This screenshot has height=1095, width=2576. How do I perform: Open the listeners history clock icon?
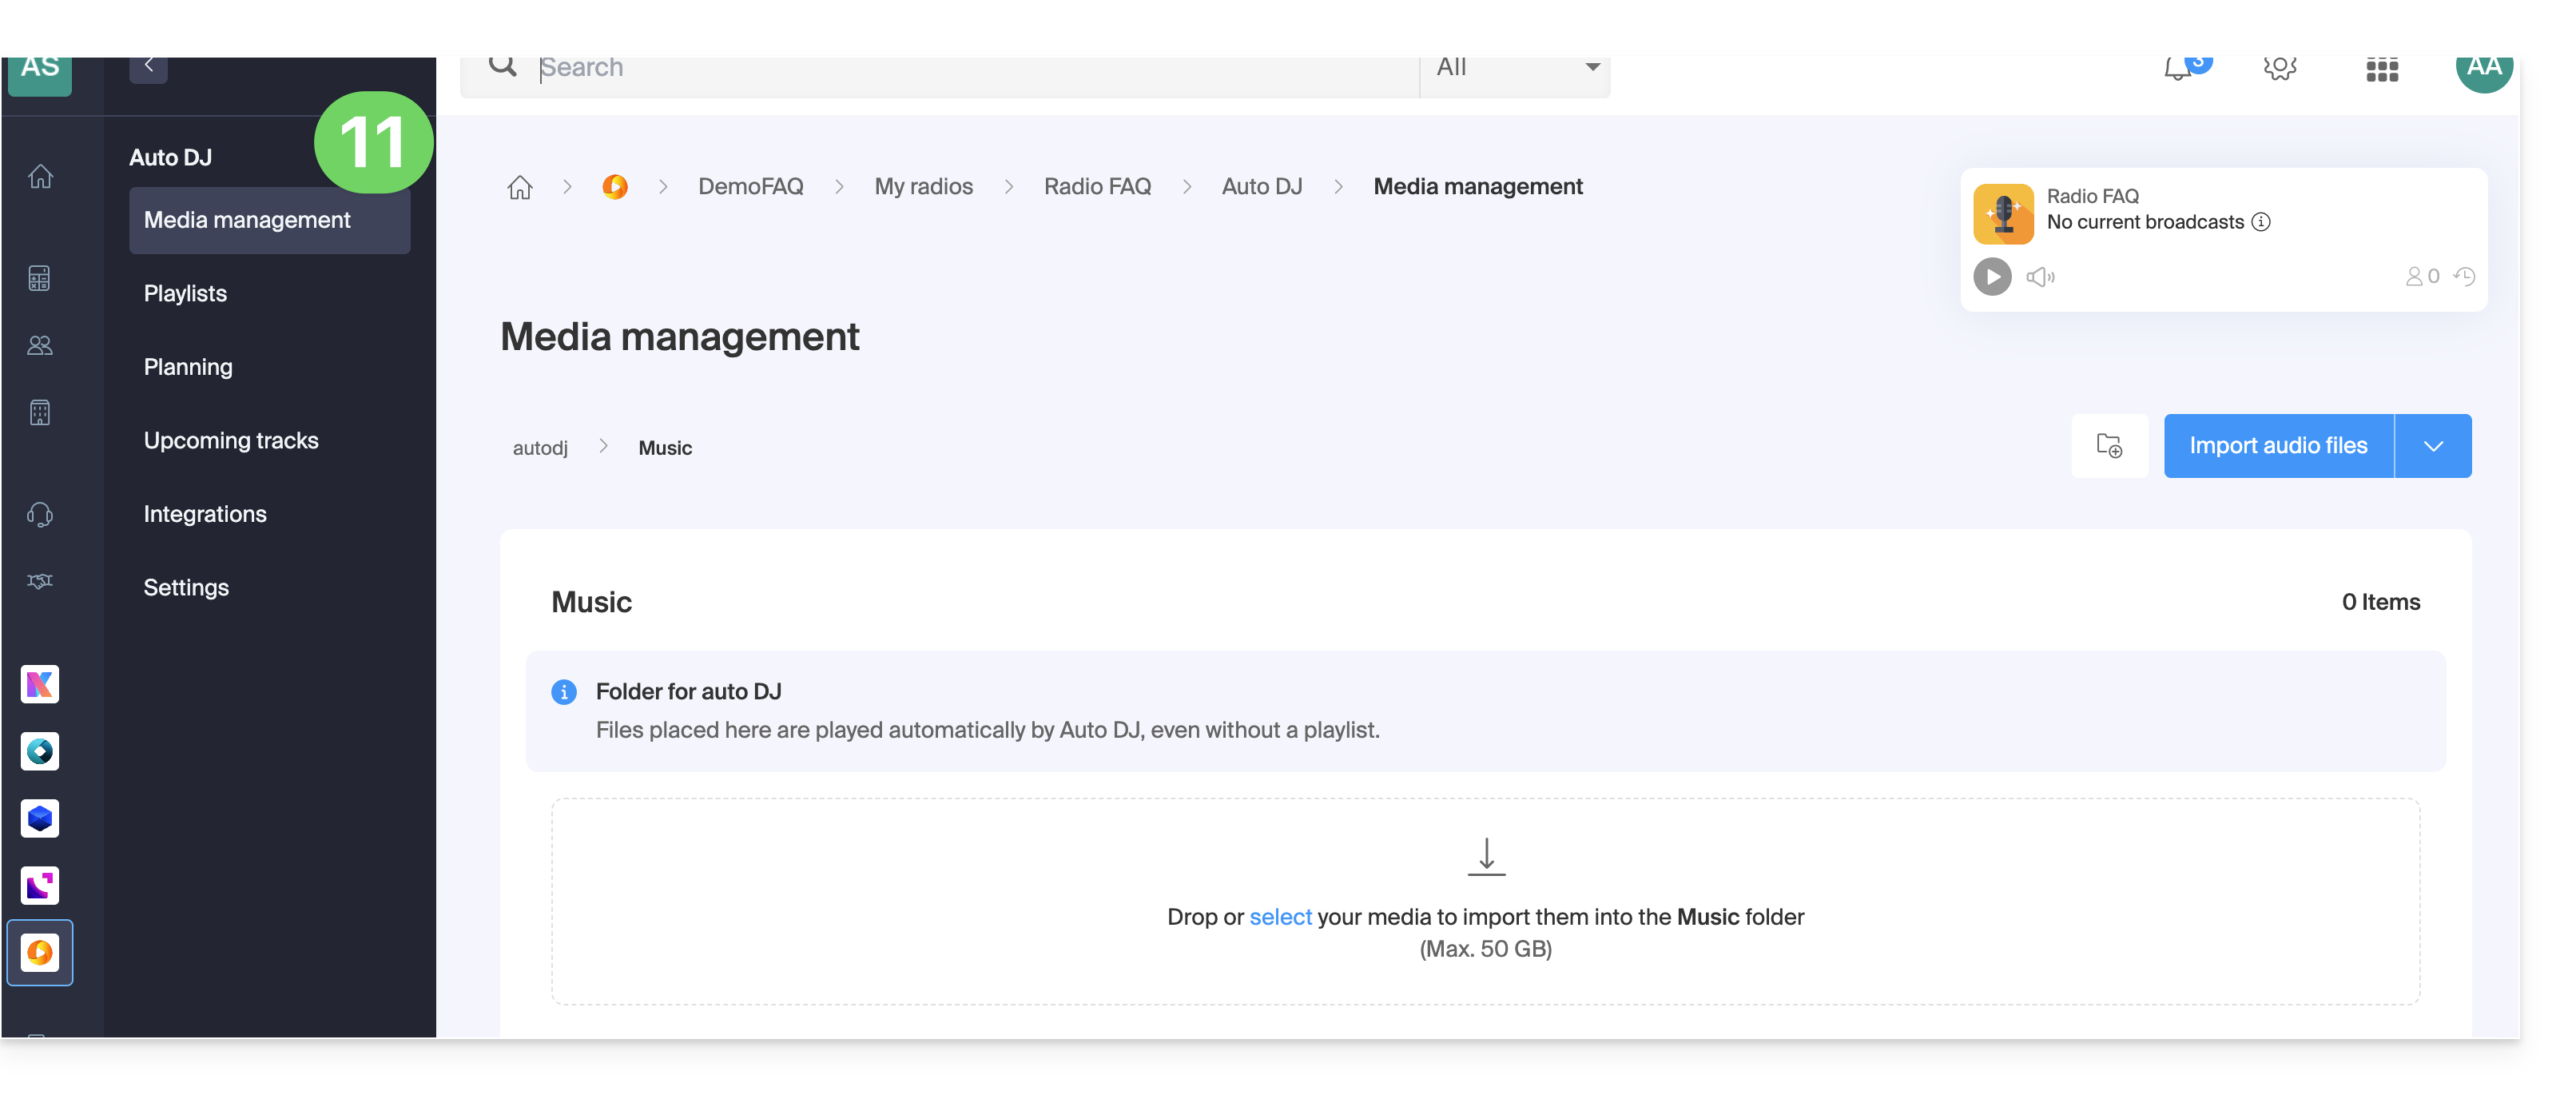click(x=2465, y=276)
